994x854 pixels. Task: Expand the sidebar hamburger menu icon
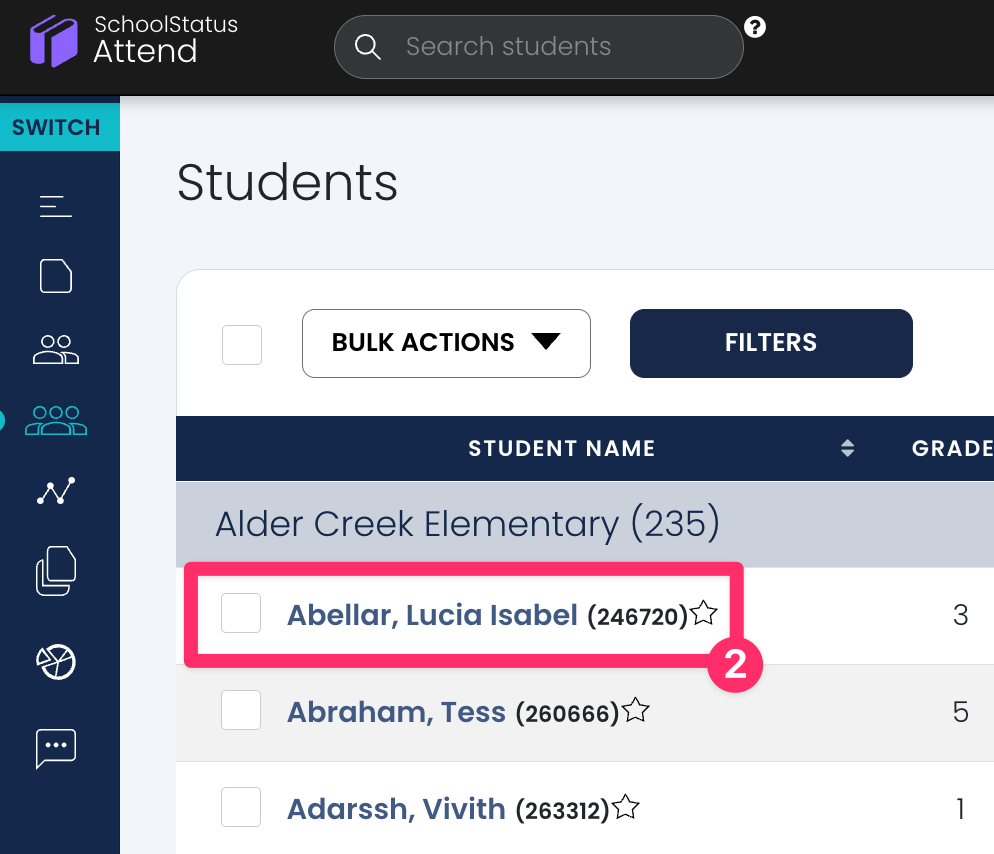[56, 206]
